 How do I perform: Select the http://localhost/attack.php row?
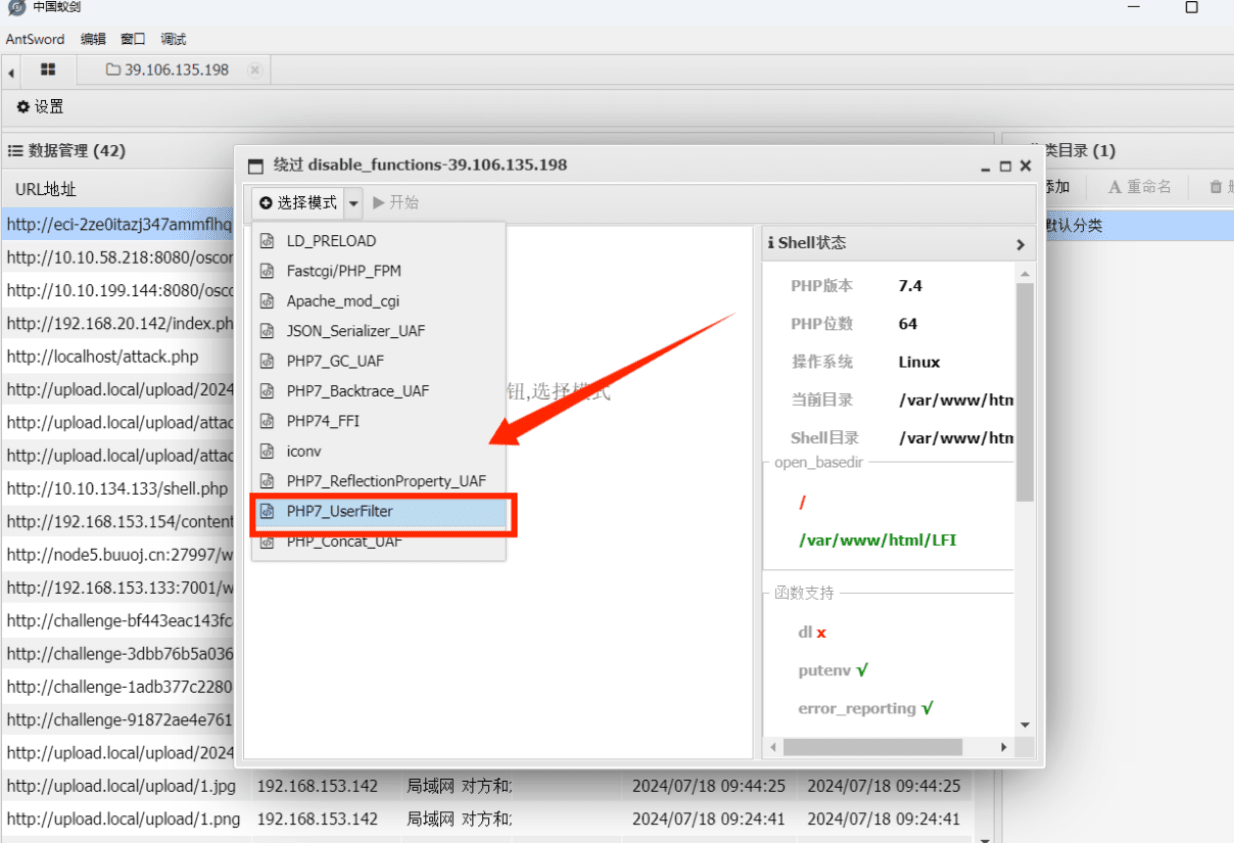[x=118, y=356]
